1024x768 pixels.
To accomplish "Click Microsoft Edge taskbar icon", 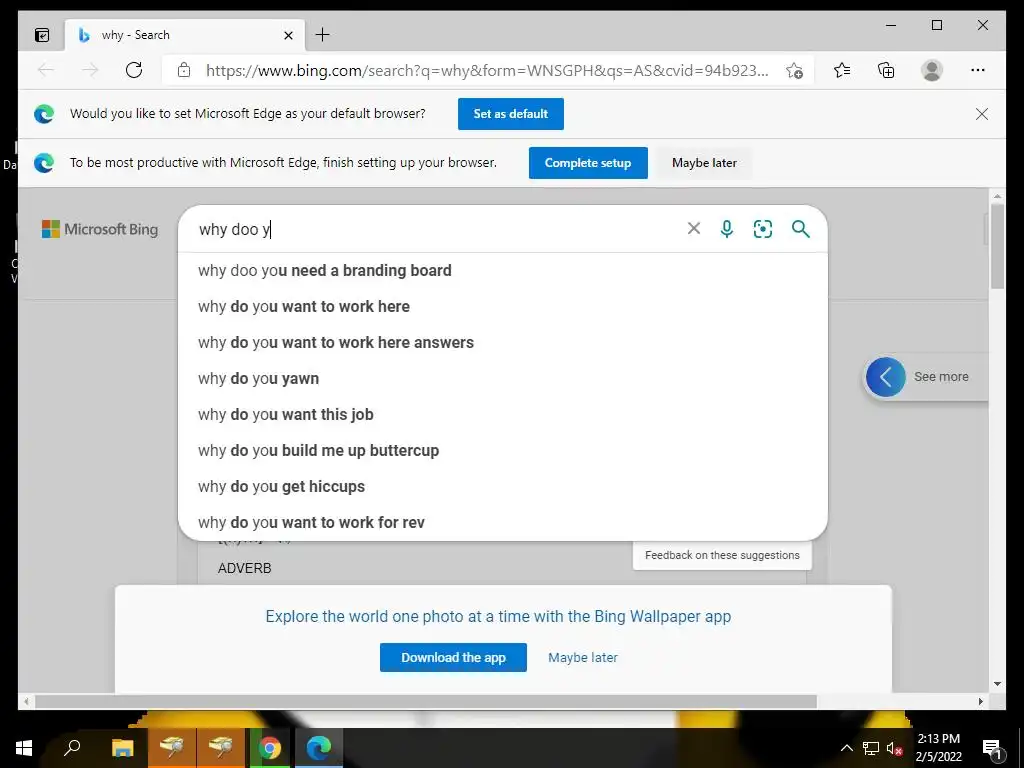I will click(x=319, y=748).
